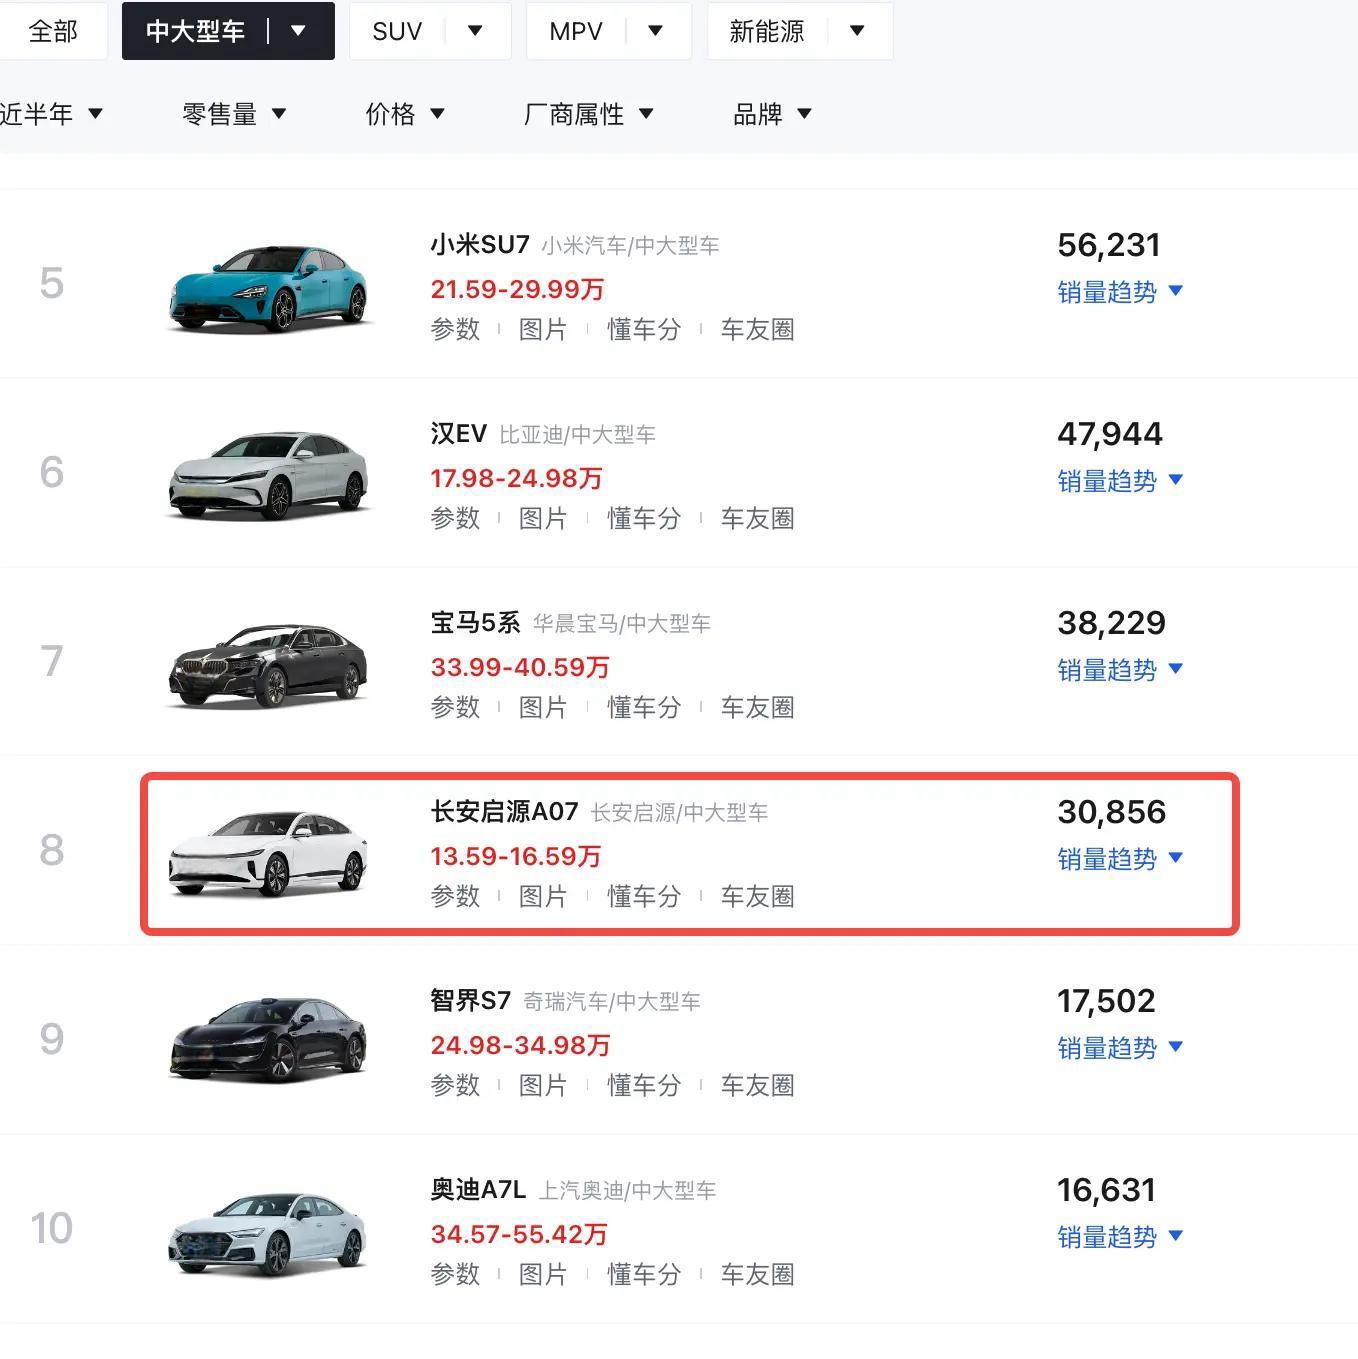Open the 新能源 category dropdown
This screenshot has width=1358, height=1359.
800,31
